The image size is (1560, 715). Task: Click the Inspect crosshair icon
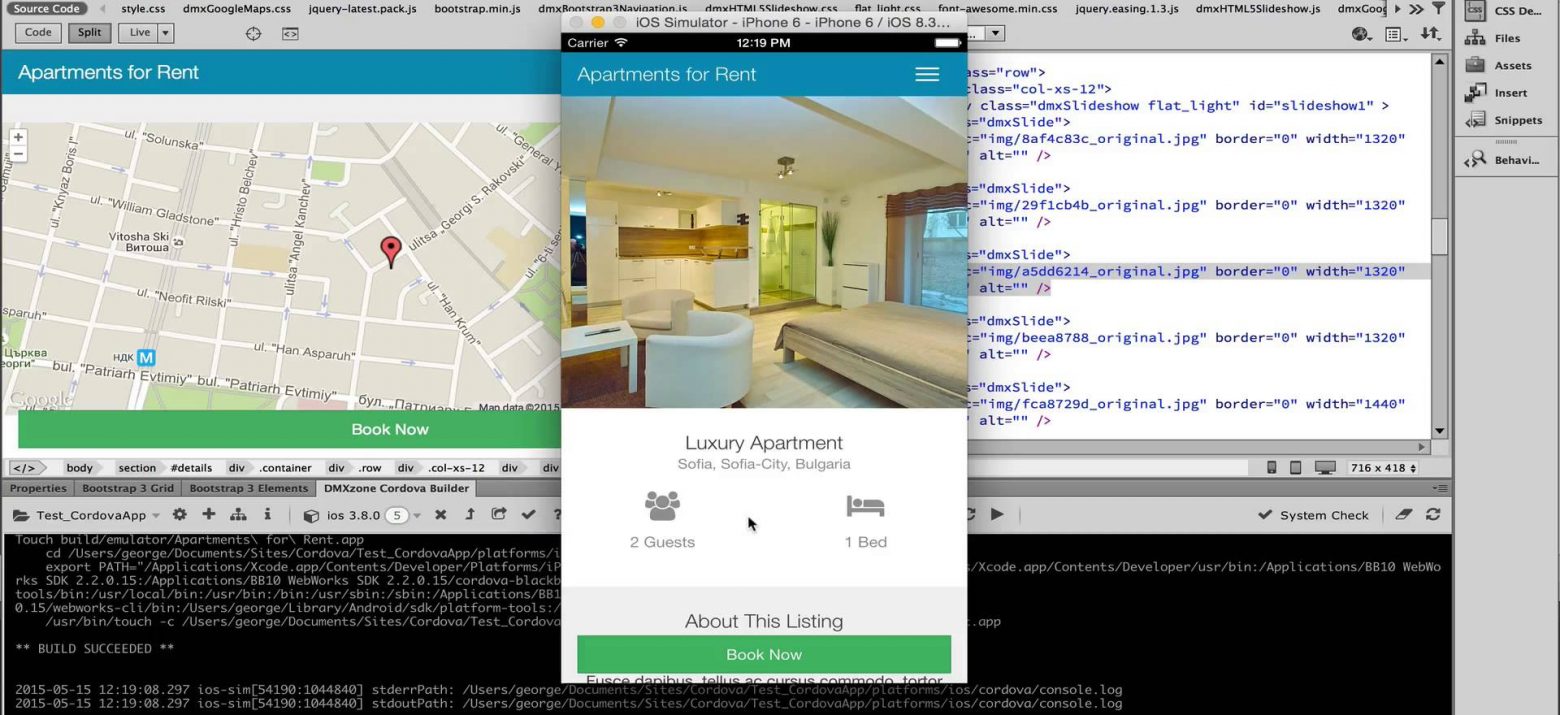254,33
